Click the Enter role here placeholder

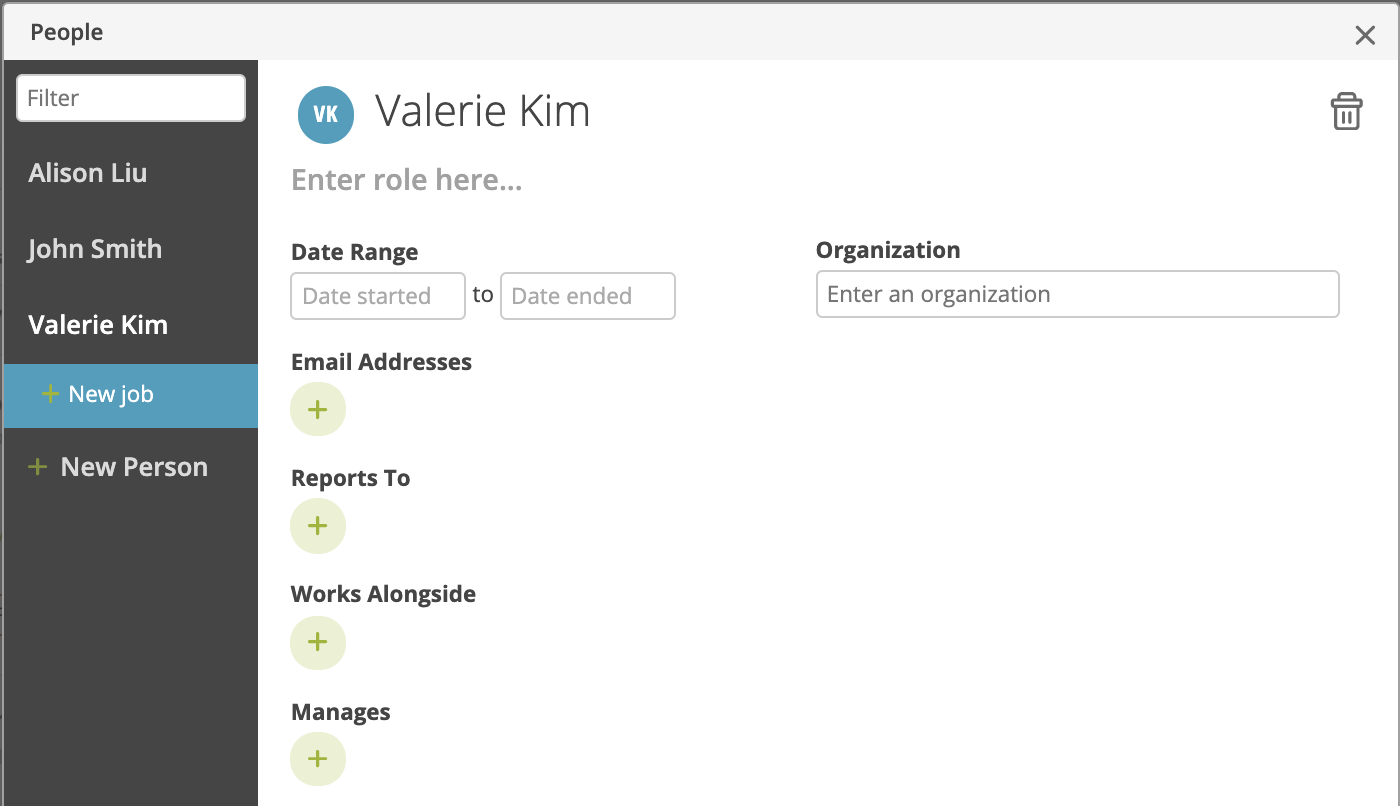coord(407,181)
